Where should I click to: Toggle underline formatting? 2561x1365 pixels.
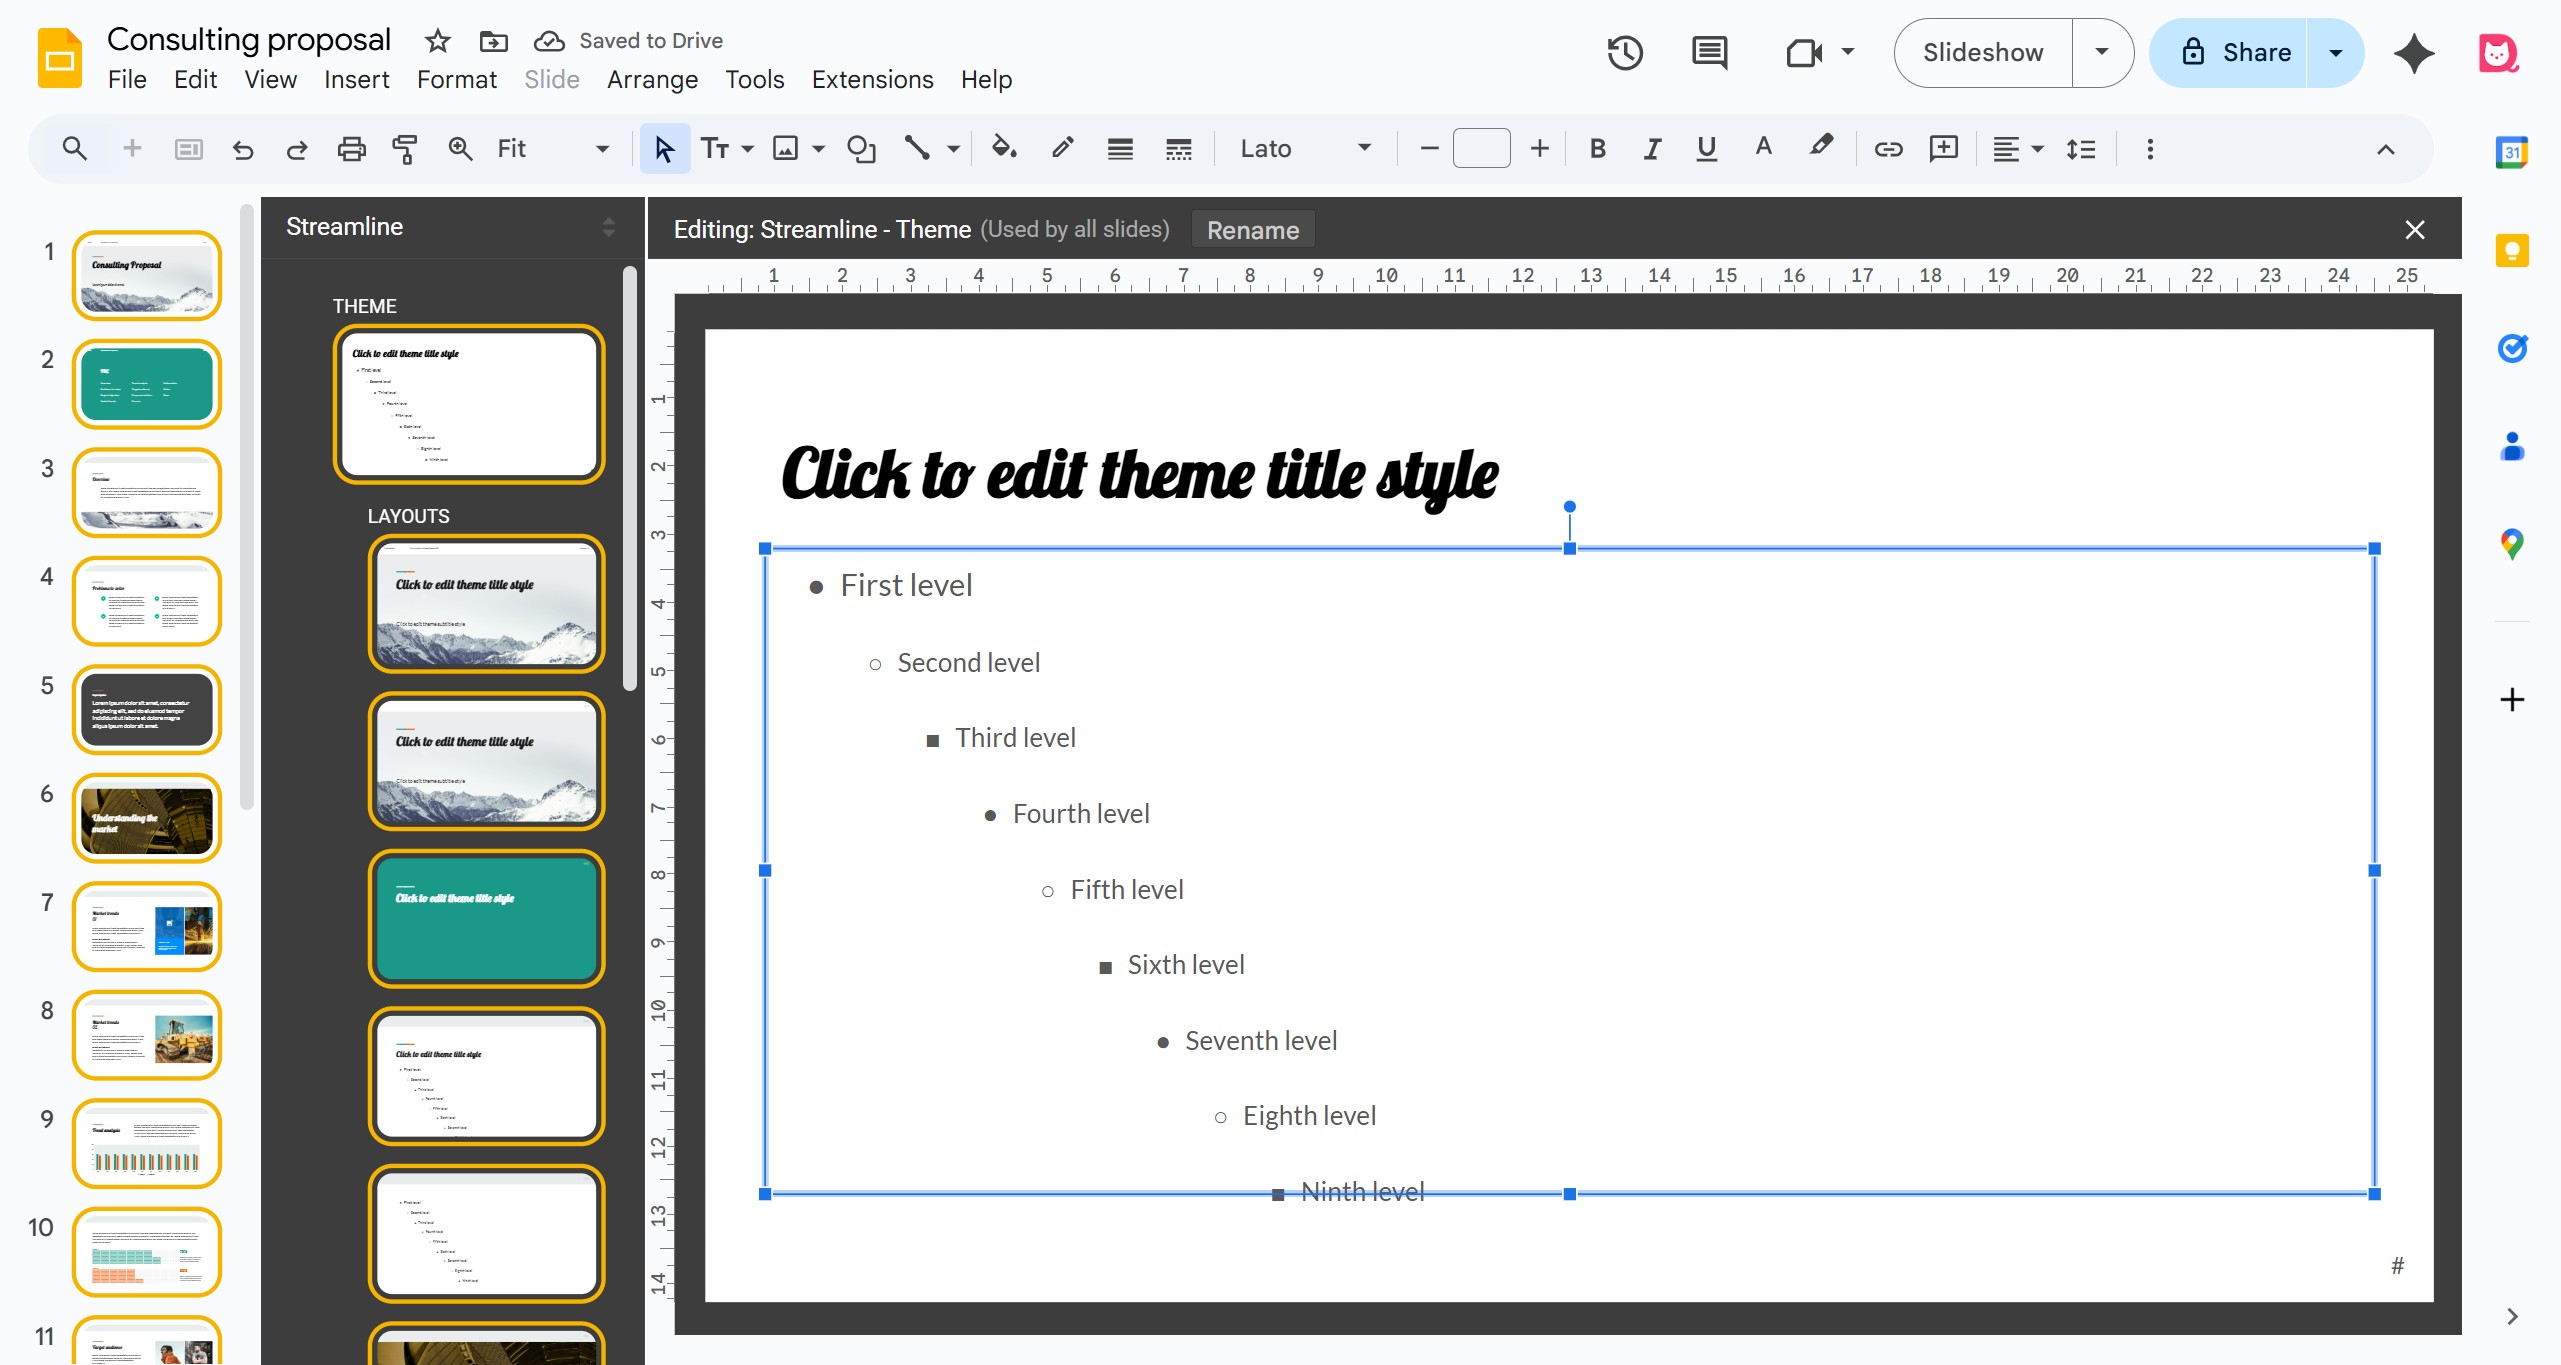point(1707,149)
